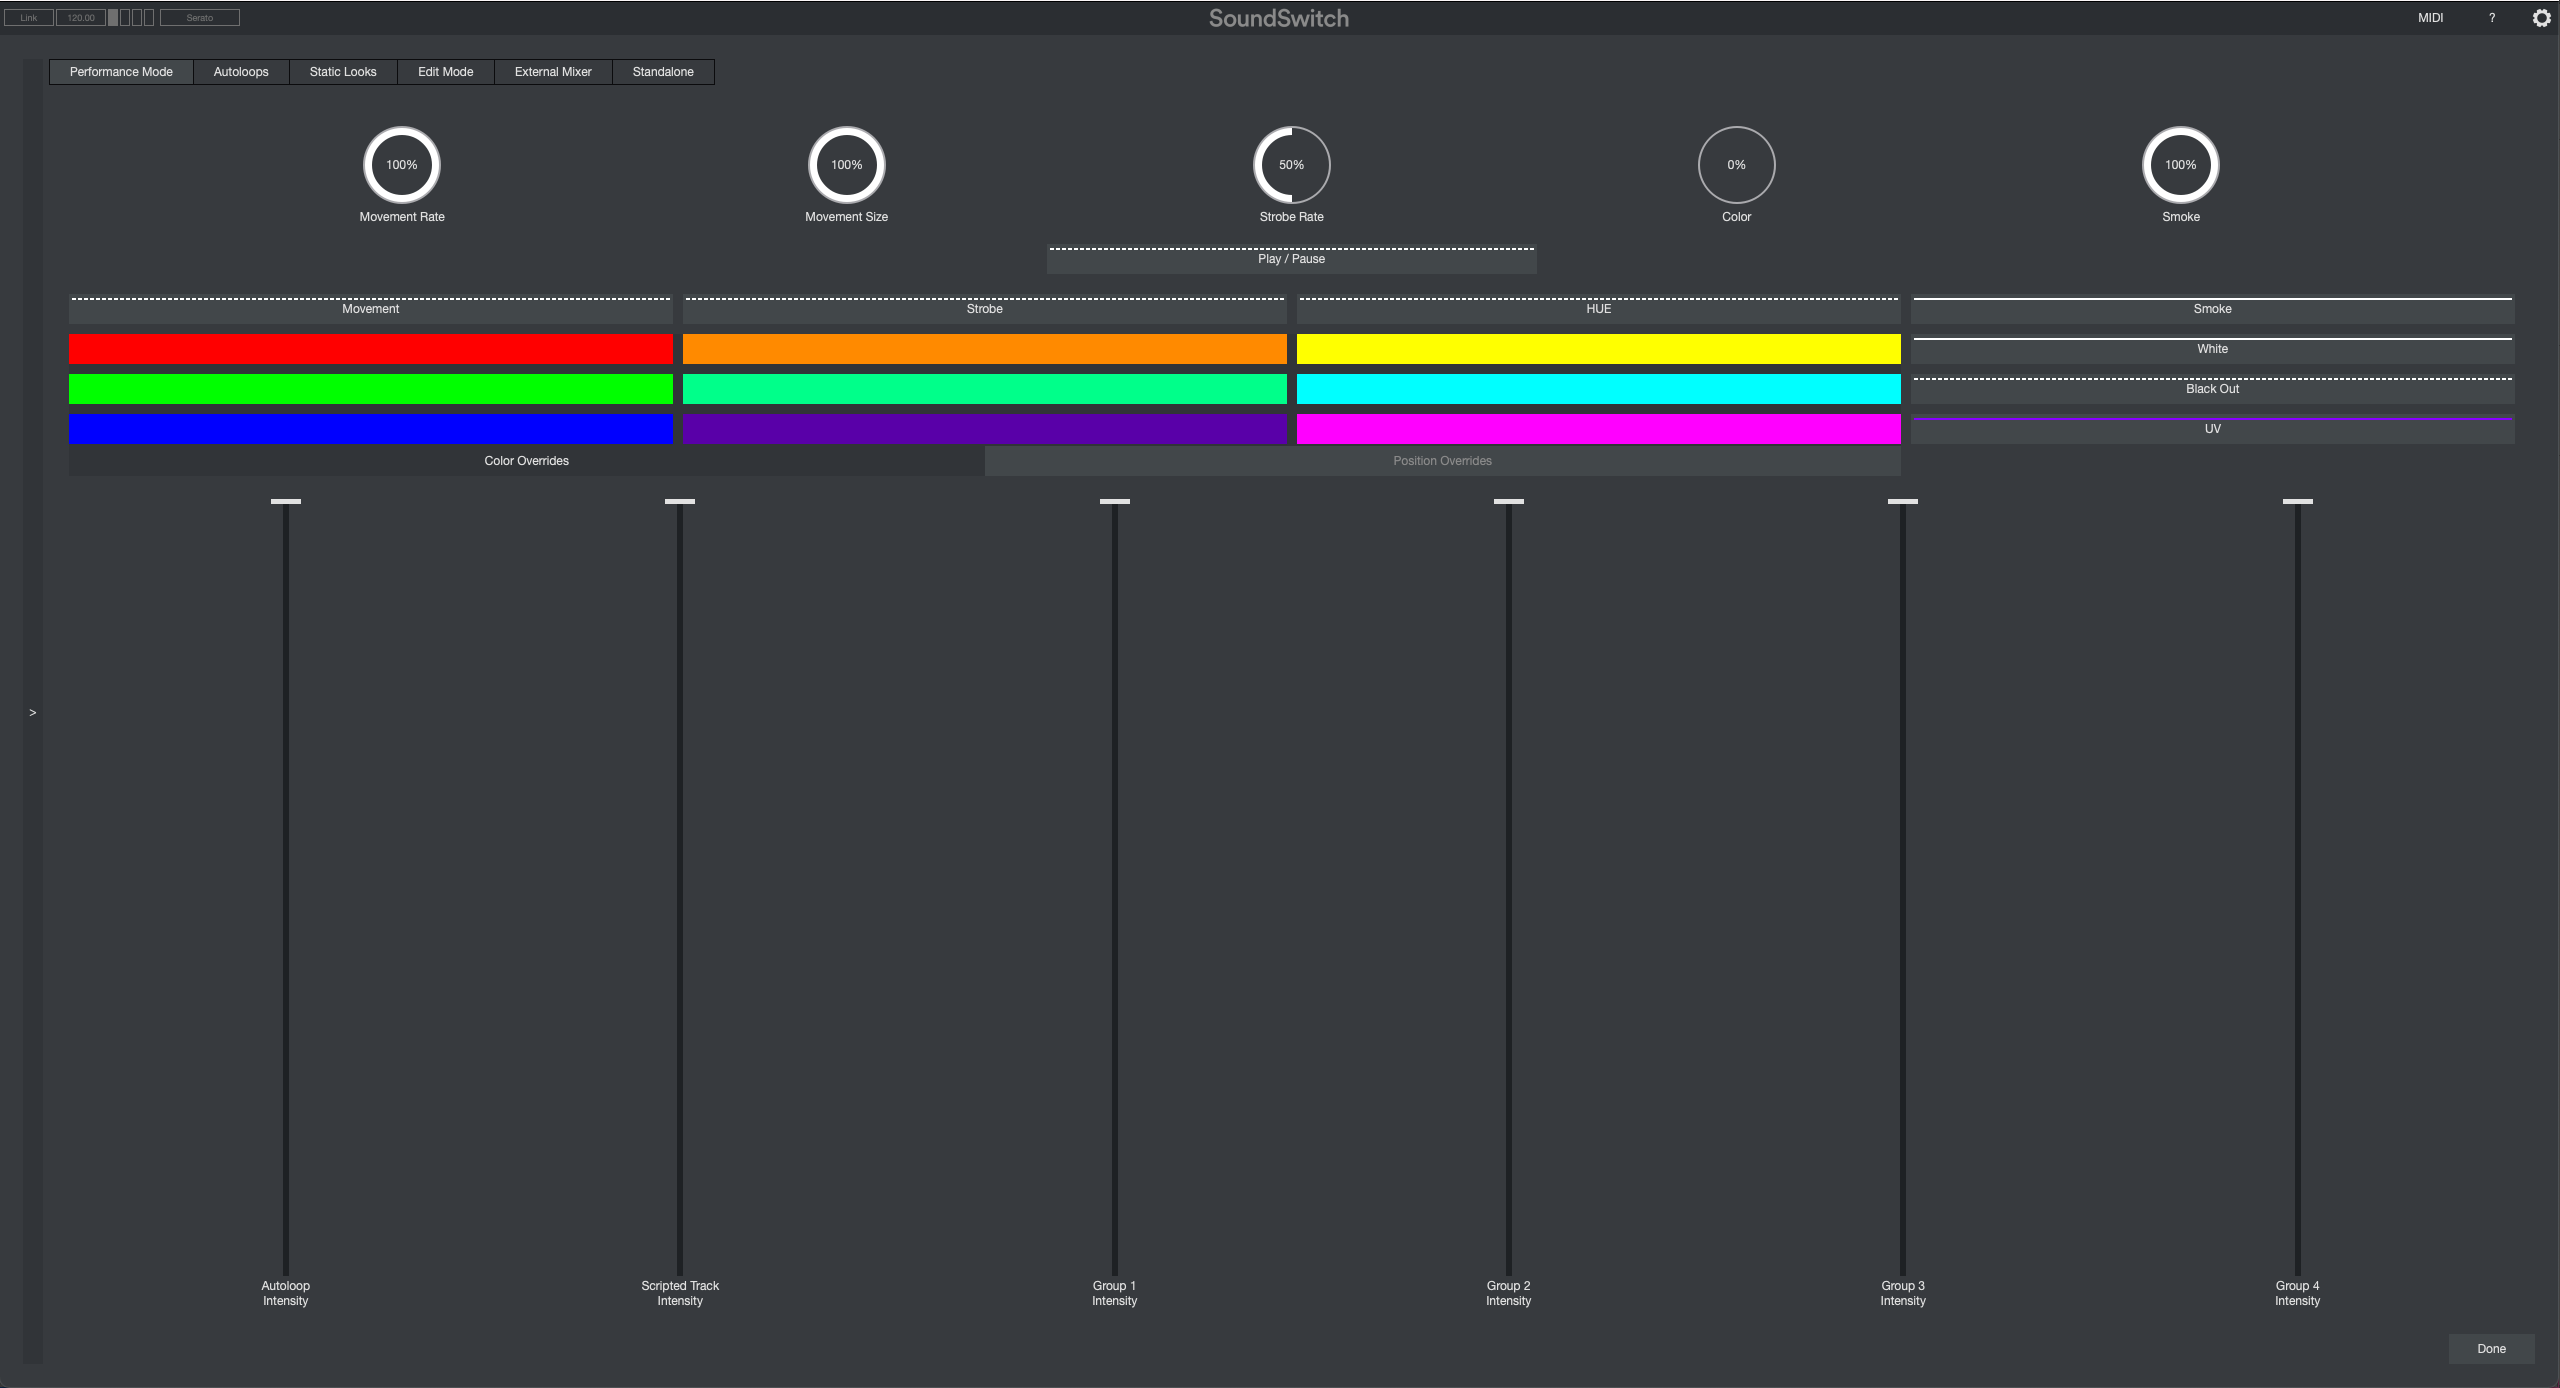Click the 120.00 BPM field
This screenshot has width=2560, height=1388.
click(81, 17)
